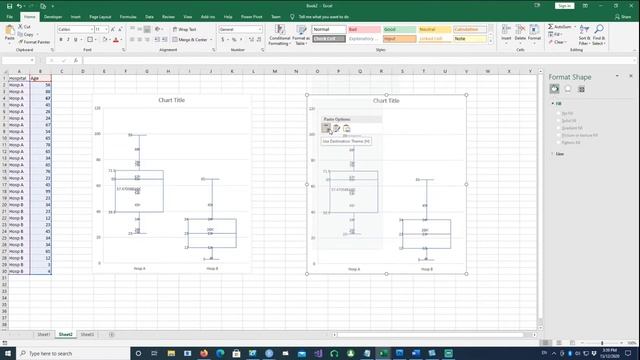Screen dimensions: 640x360
Task: Open the Page Layout ribbon tab
Action: point(100,17)
